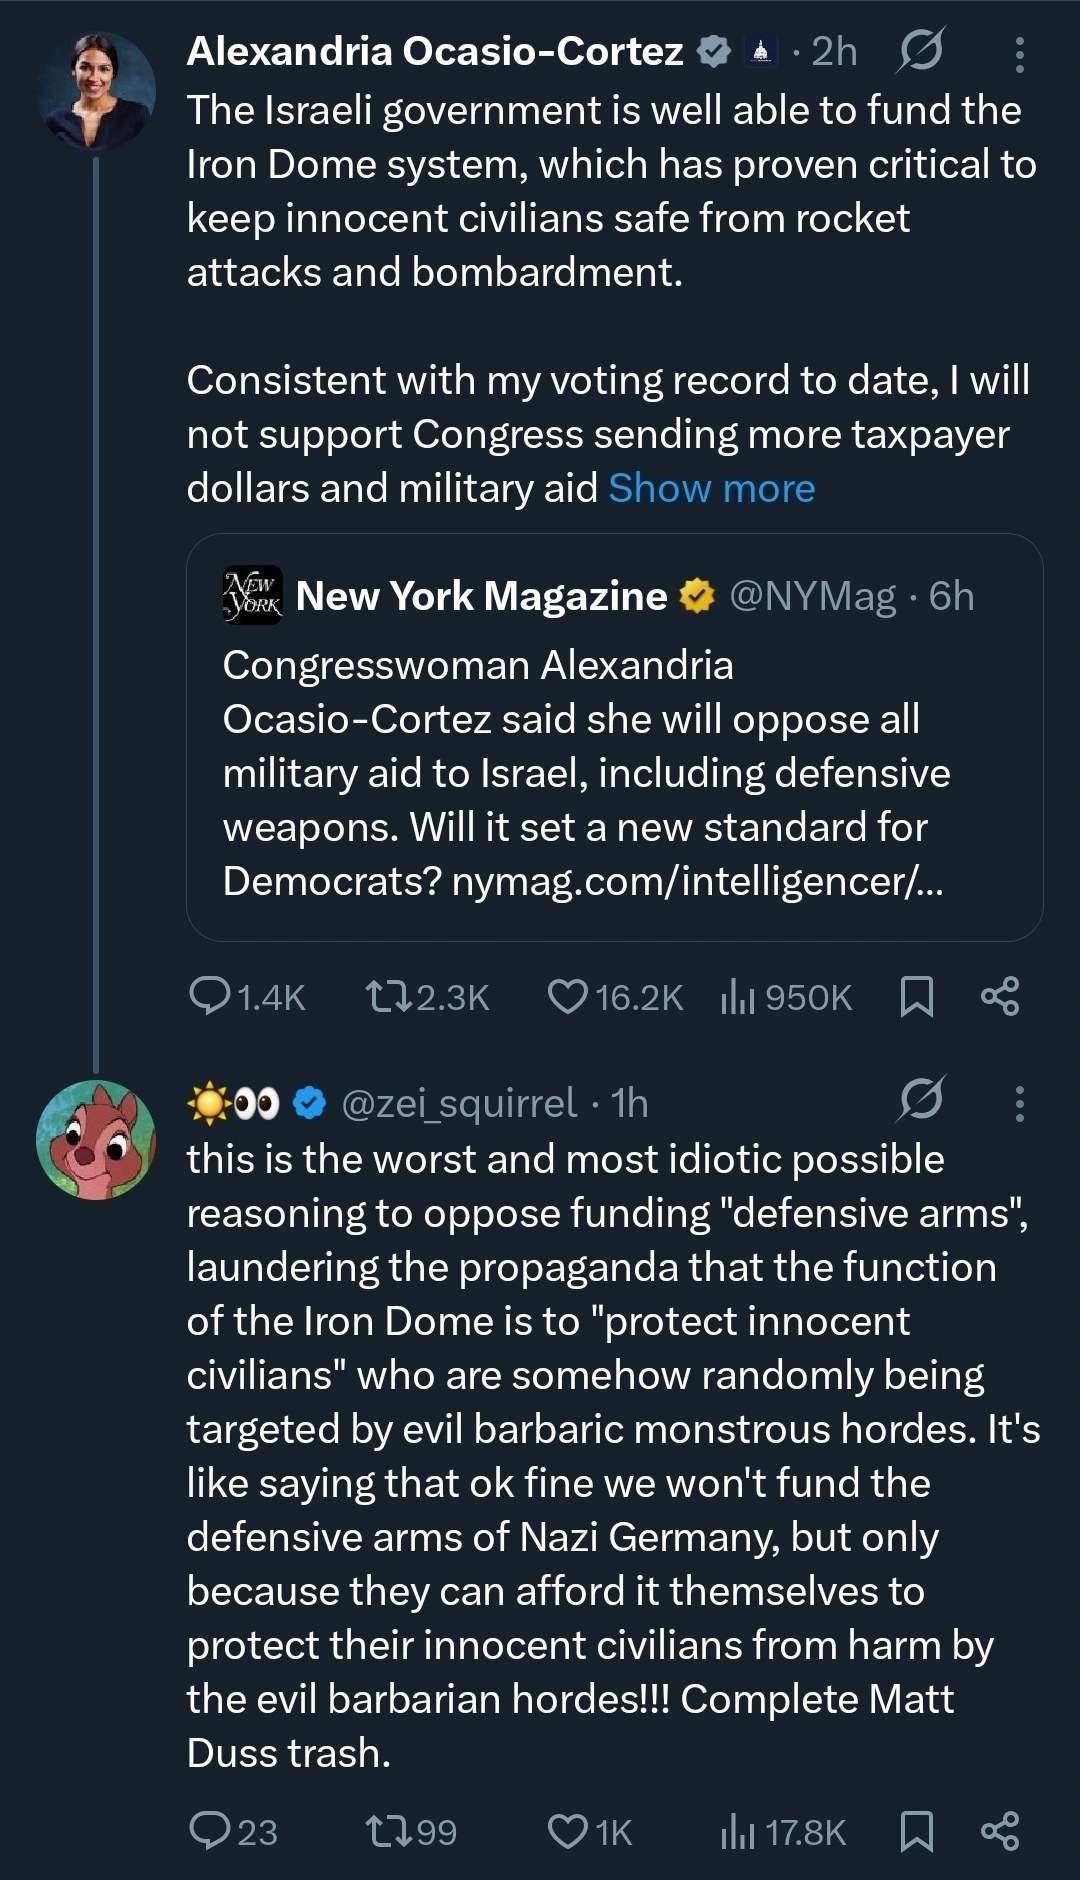The width and height of the screenshot is (1080, 1880).
Task: Expand tweet with Show more
Action: [x=712, y=489]
